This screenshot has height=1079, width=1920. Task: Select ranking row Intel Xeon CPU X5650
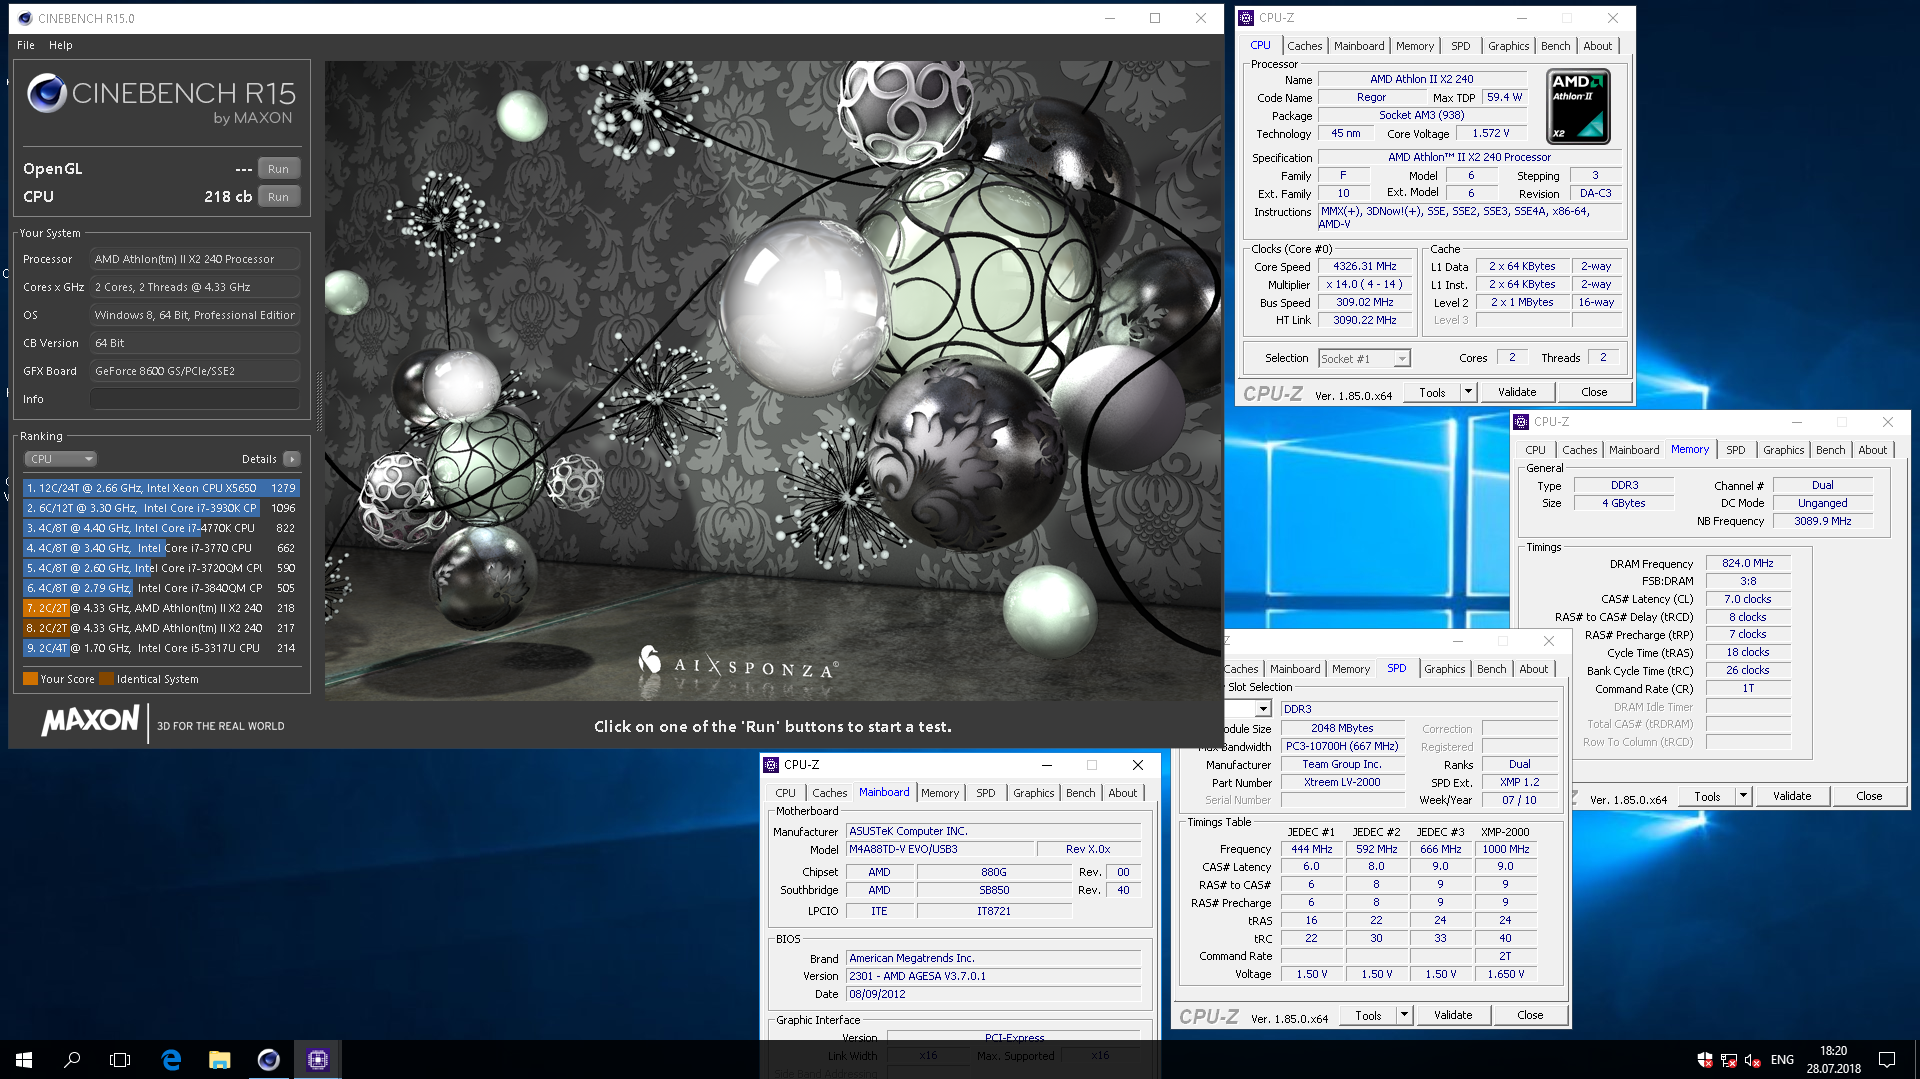[161, 488]
